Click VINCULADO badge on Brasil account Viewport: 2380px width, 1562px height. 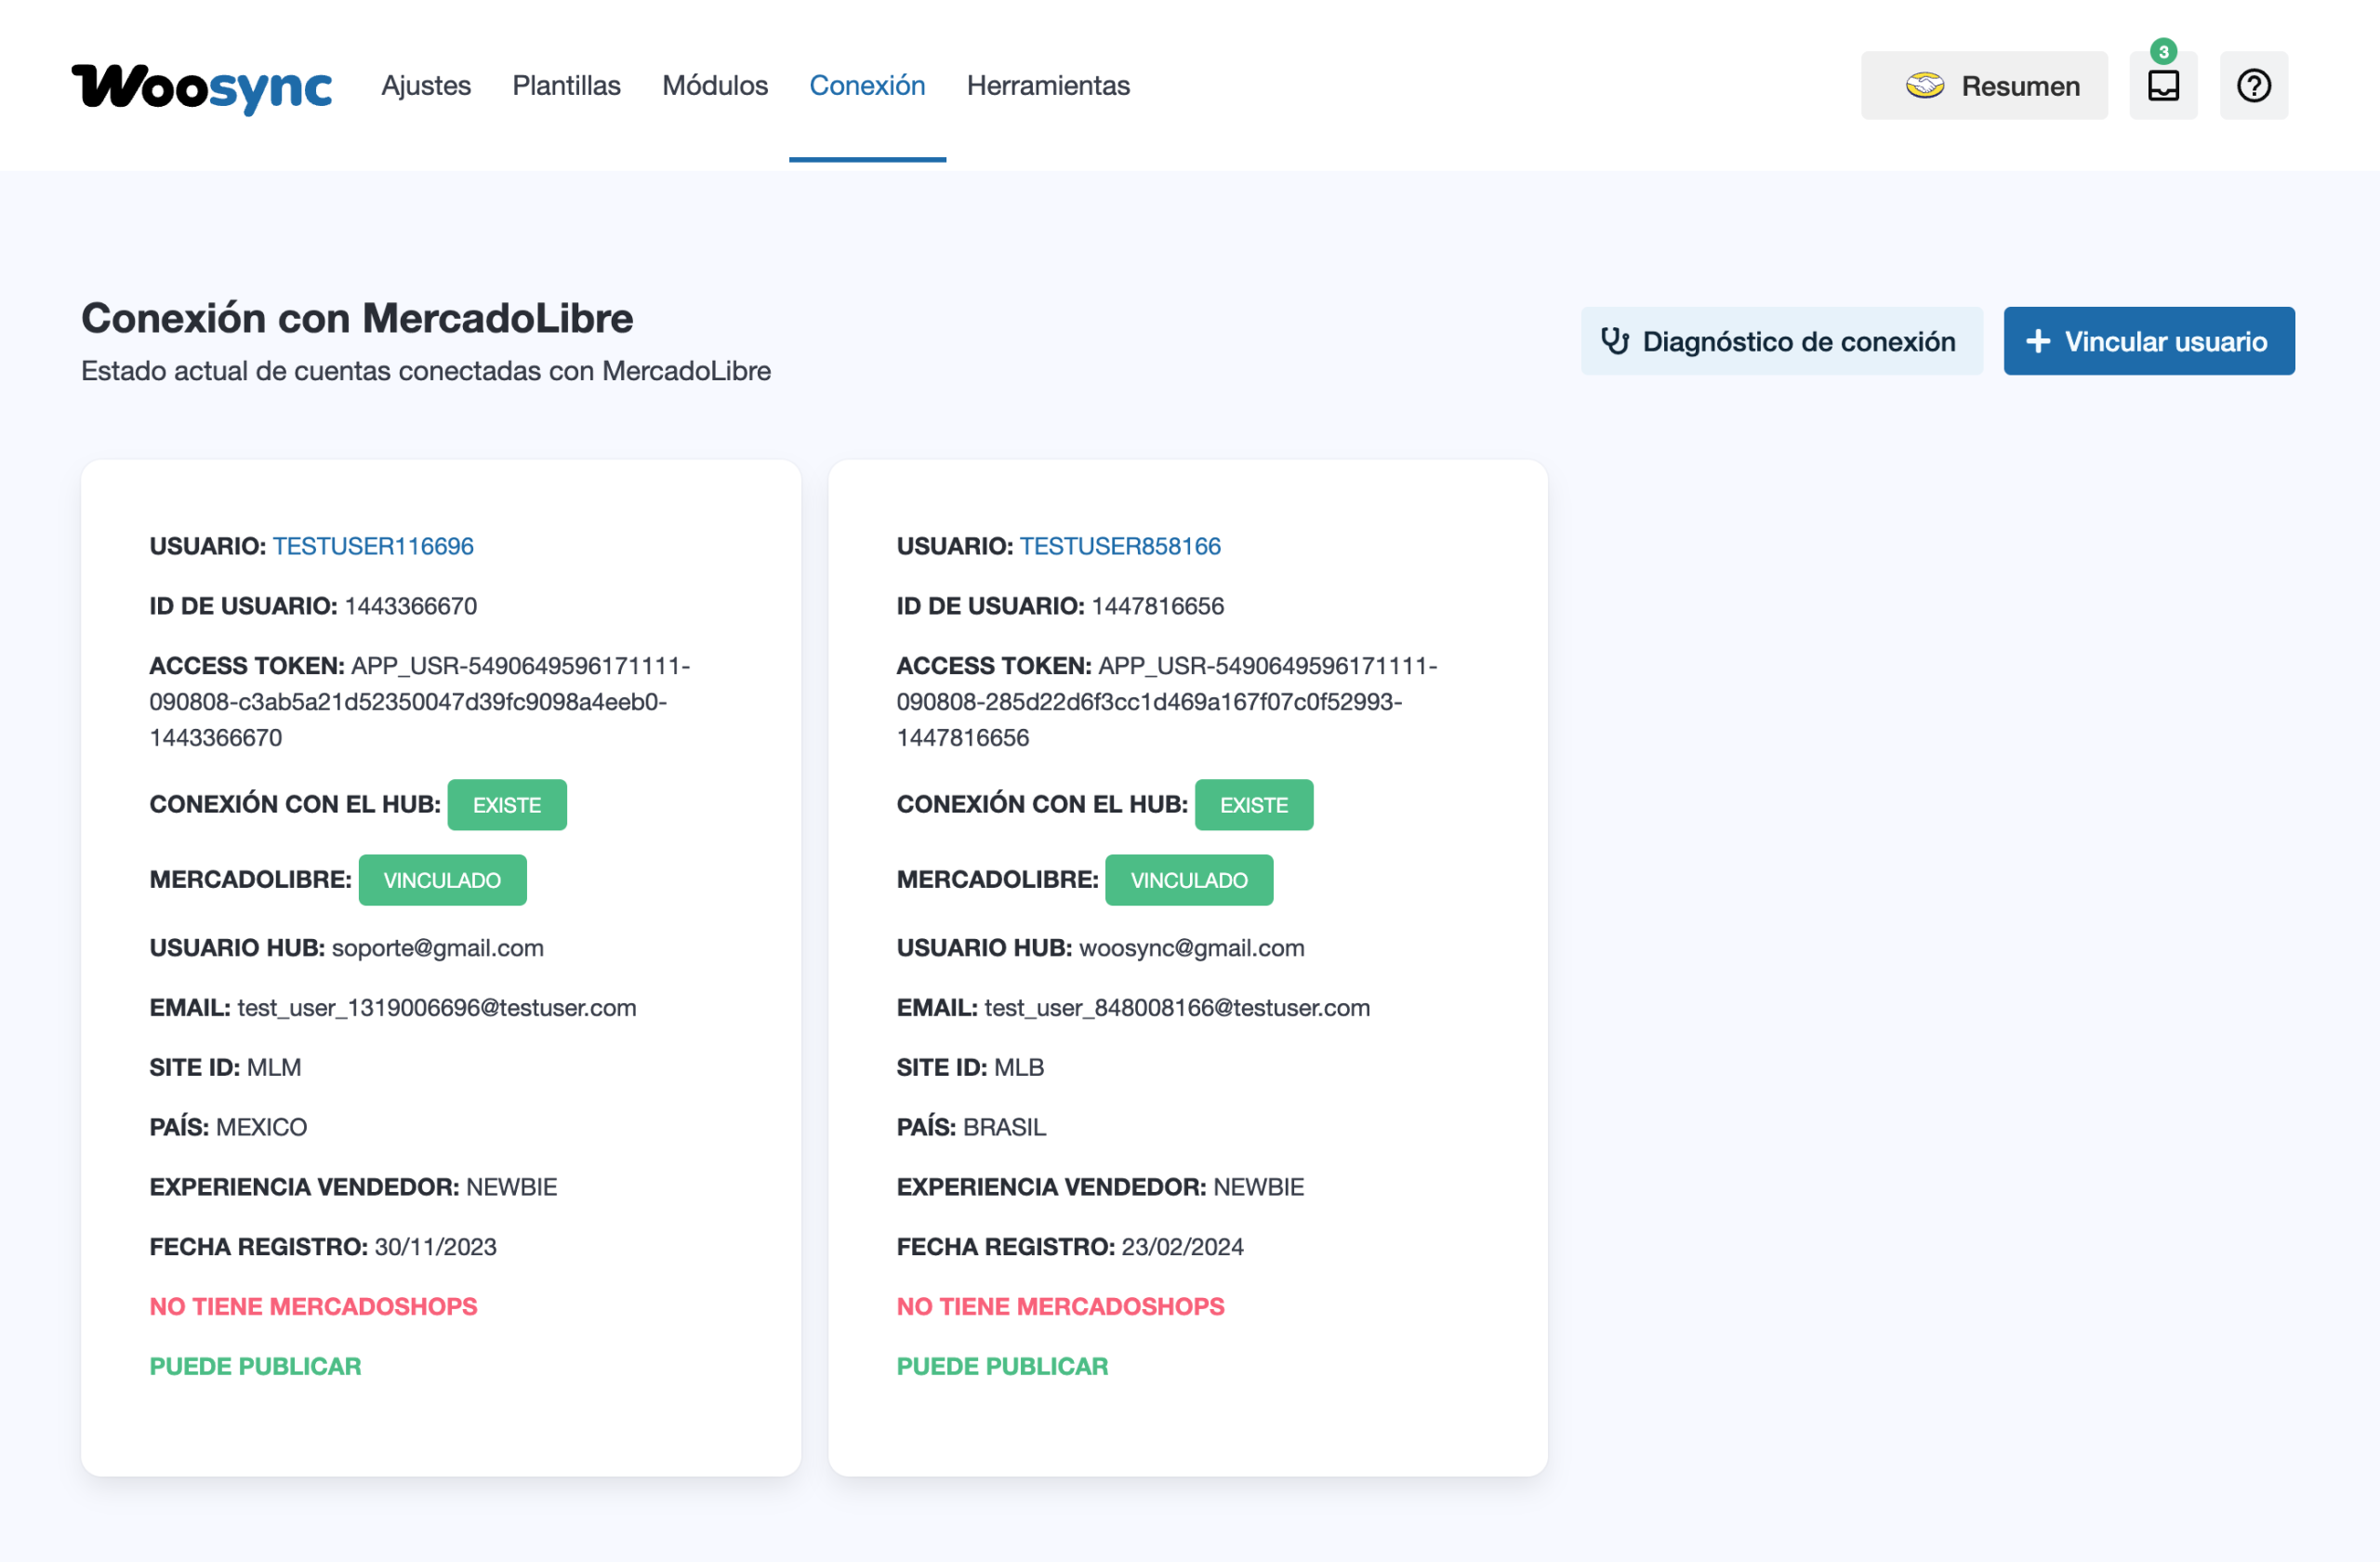click(1188, 880)
